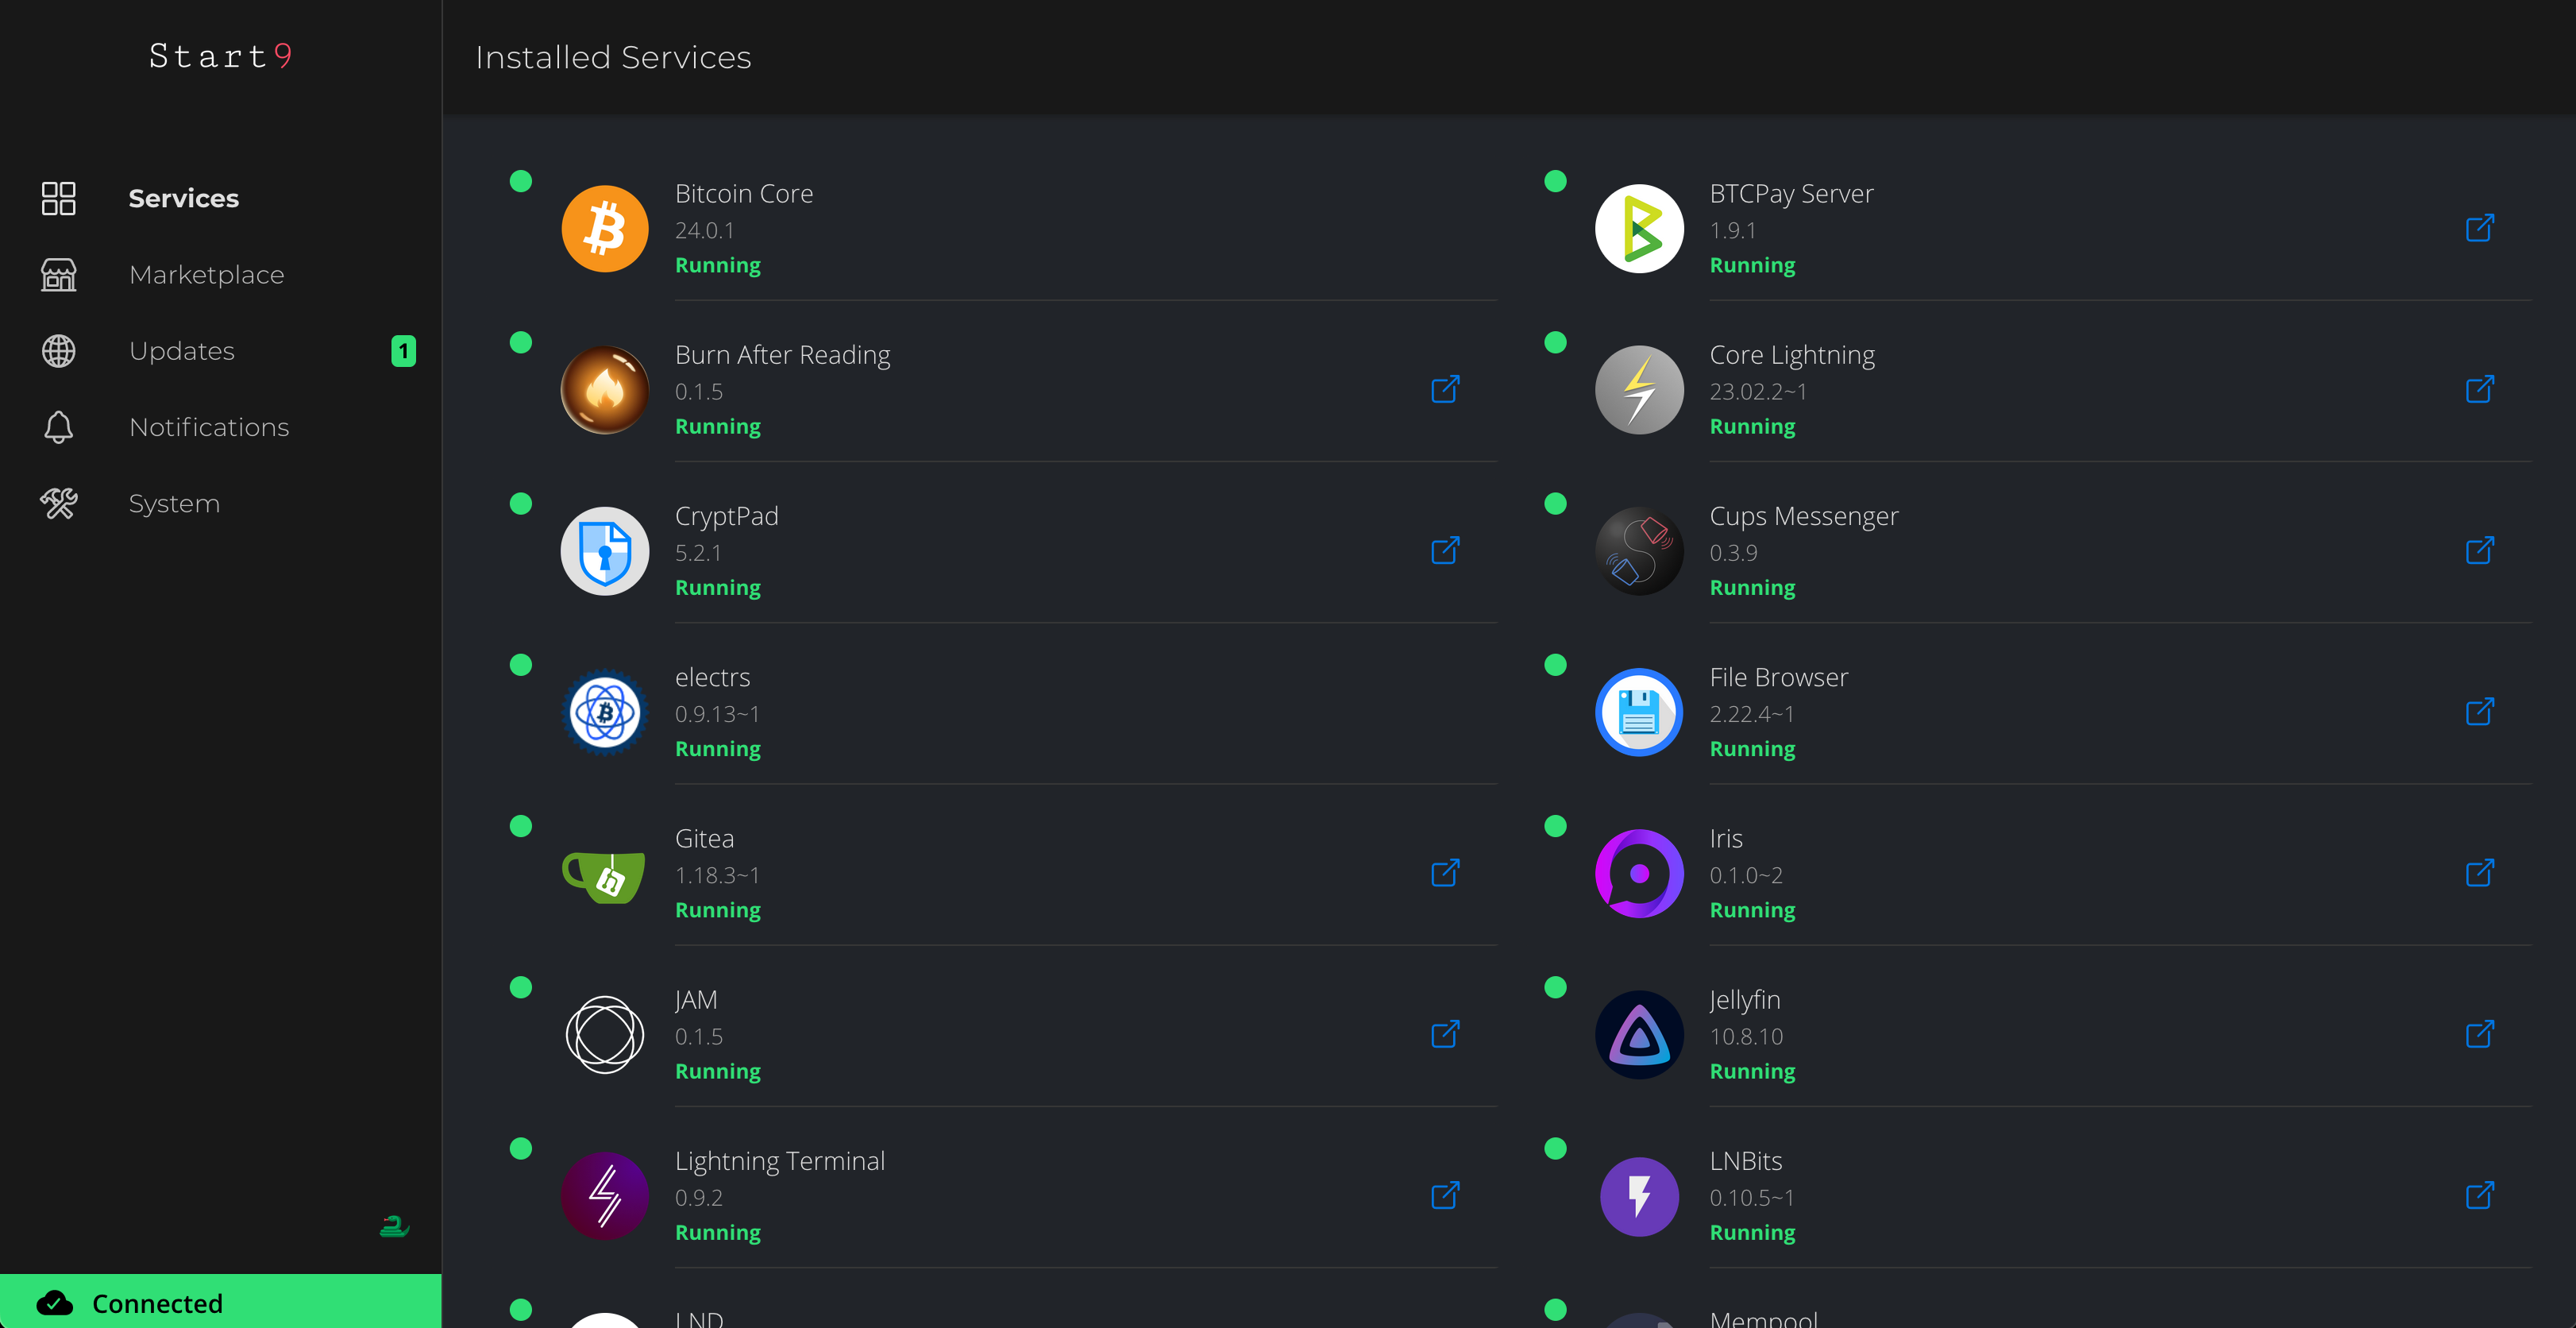Select the Burn After Reading flame icon
This screenshot has width=2576, height=1328.
[x=605, y=390]
